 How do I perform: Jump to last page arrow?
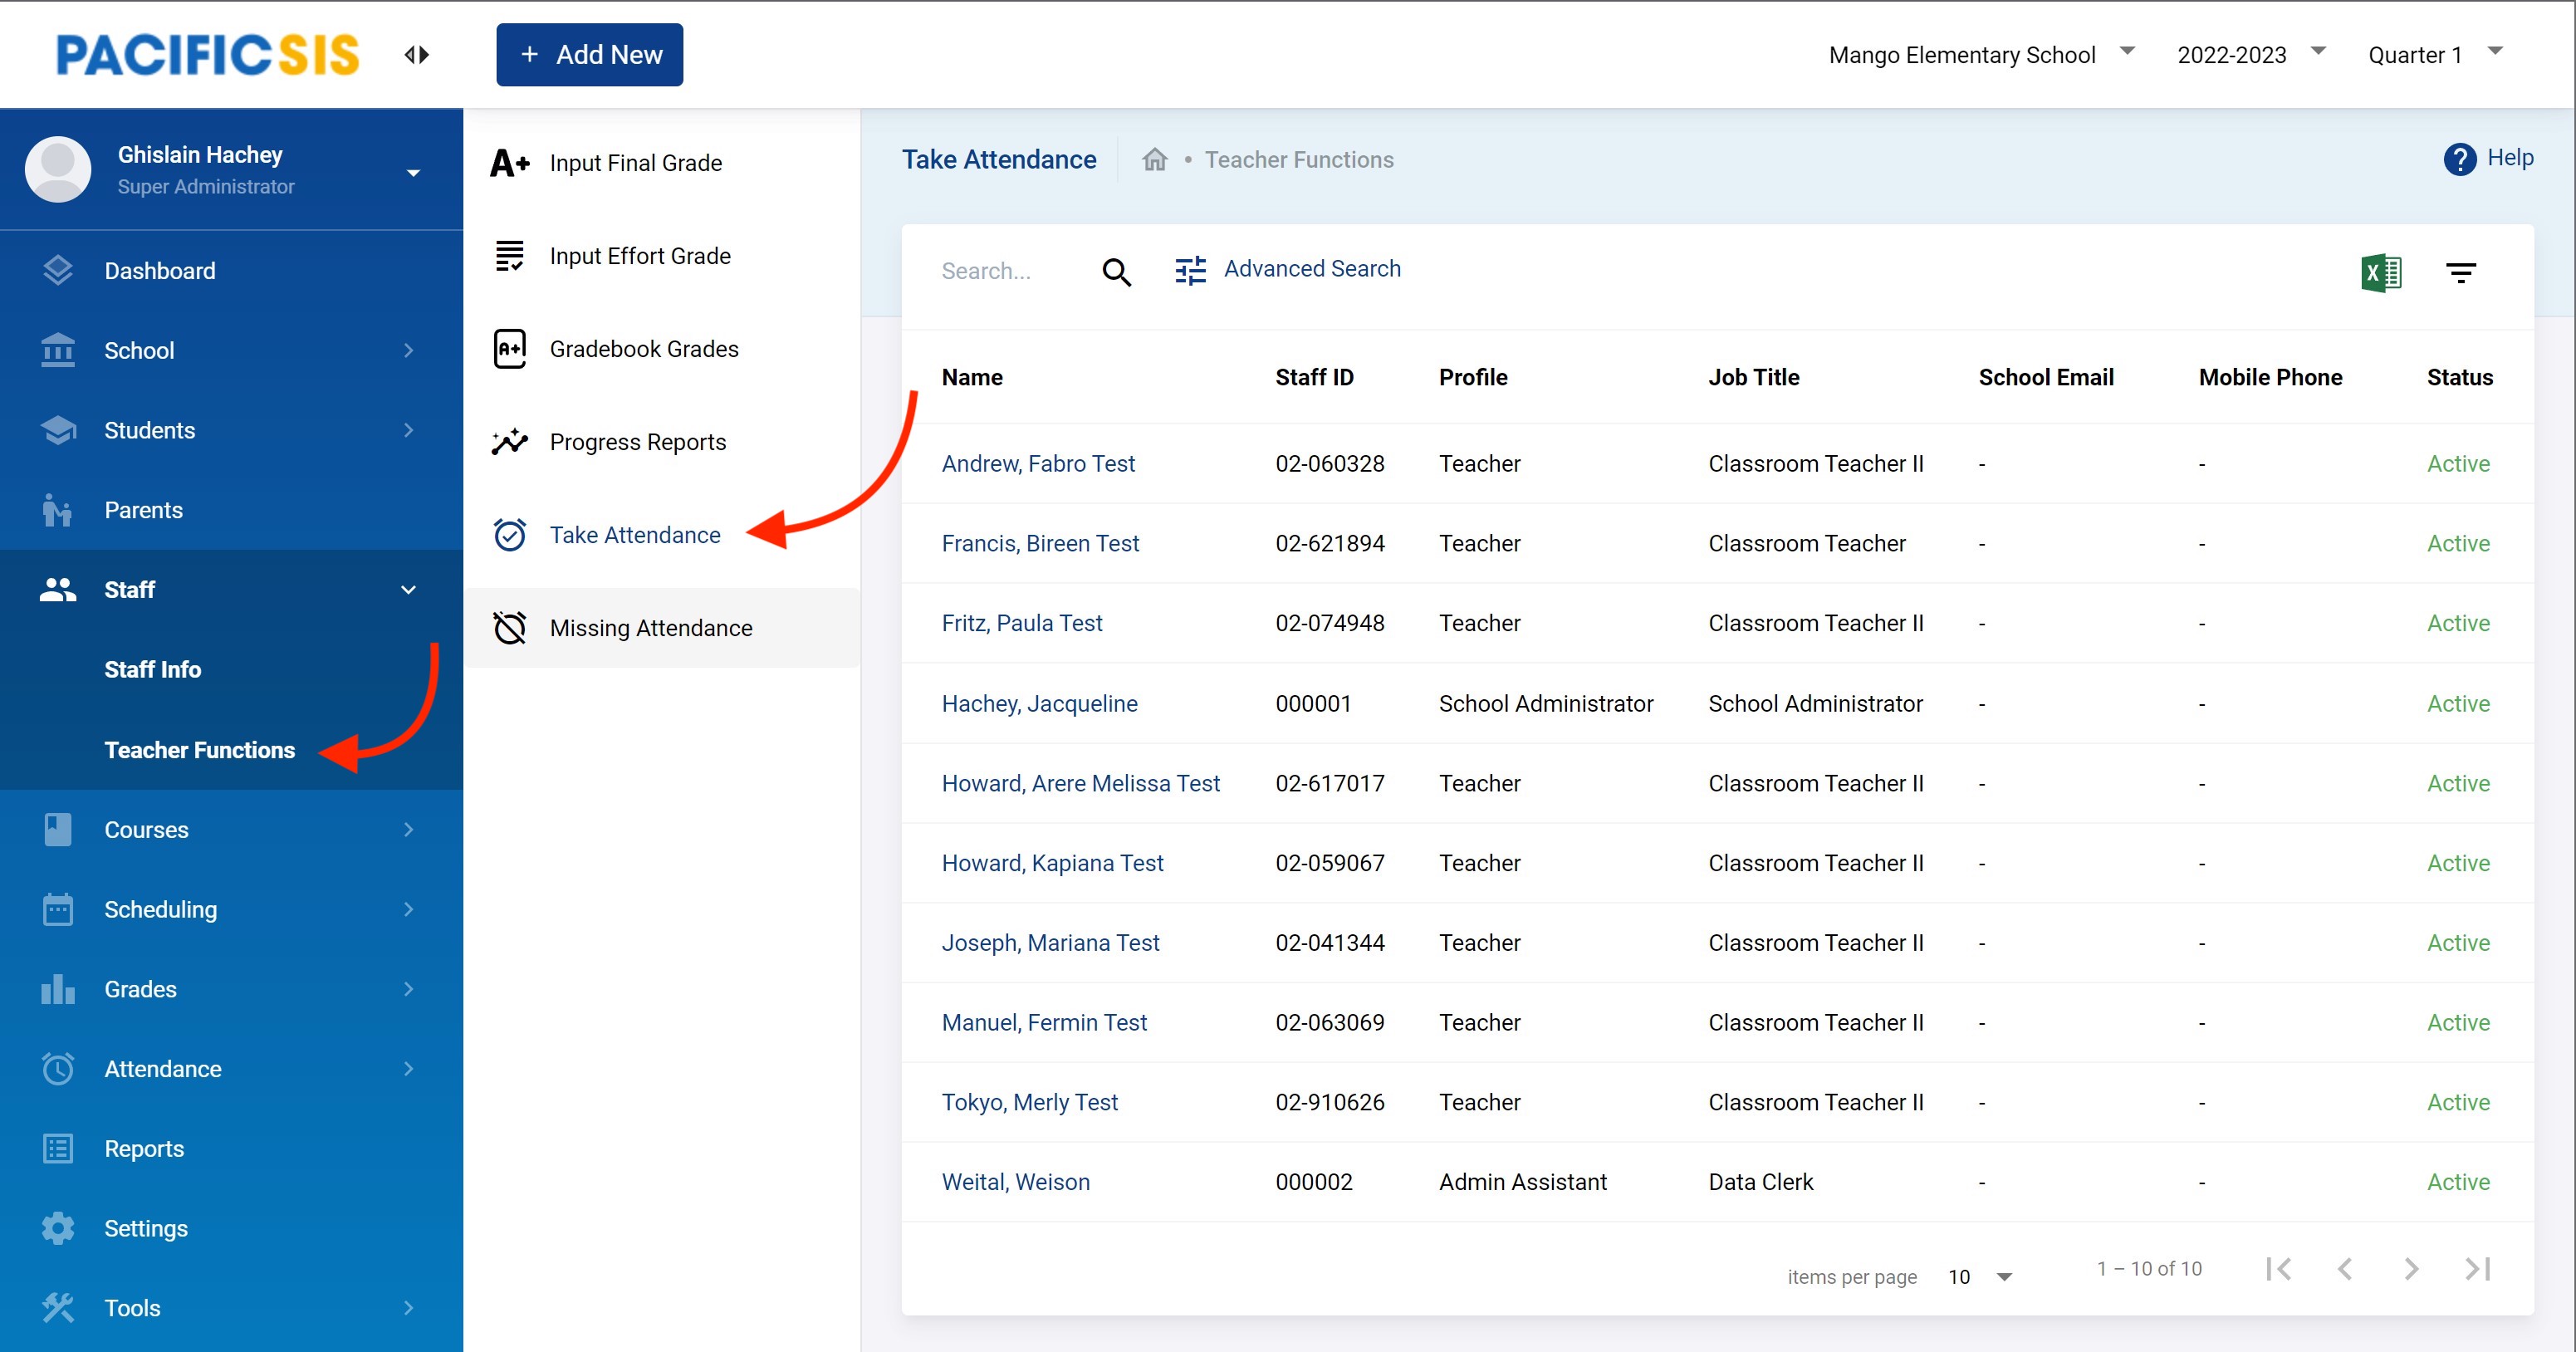tap(2477, 1269)
